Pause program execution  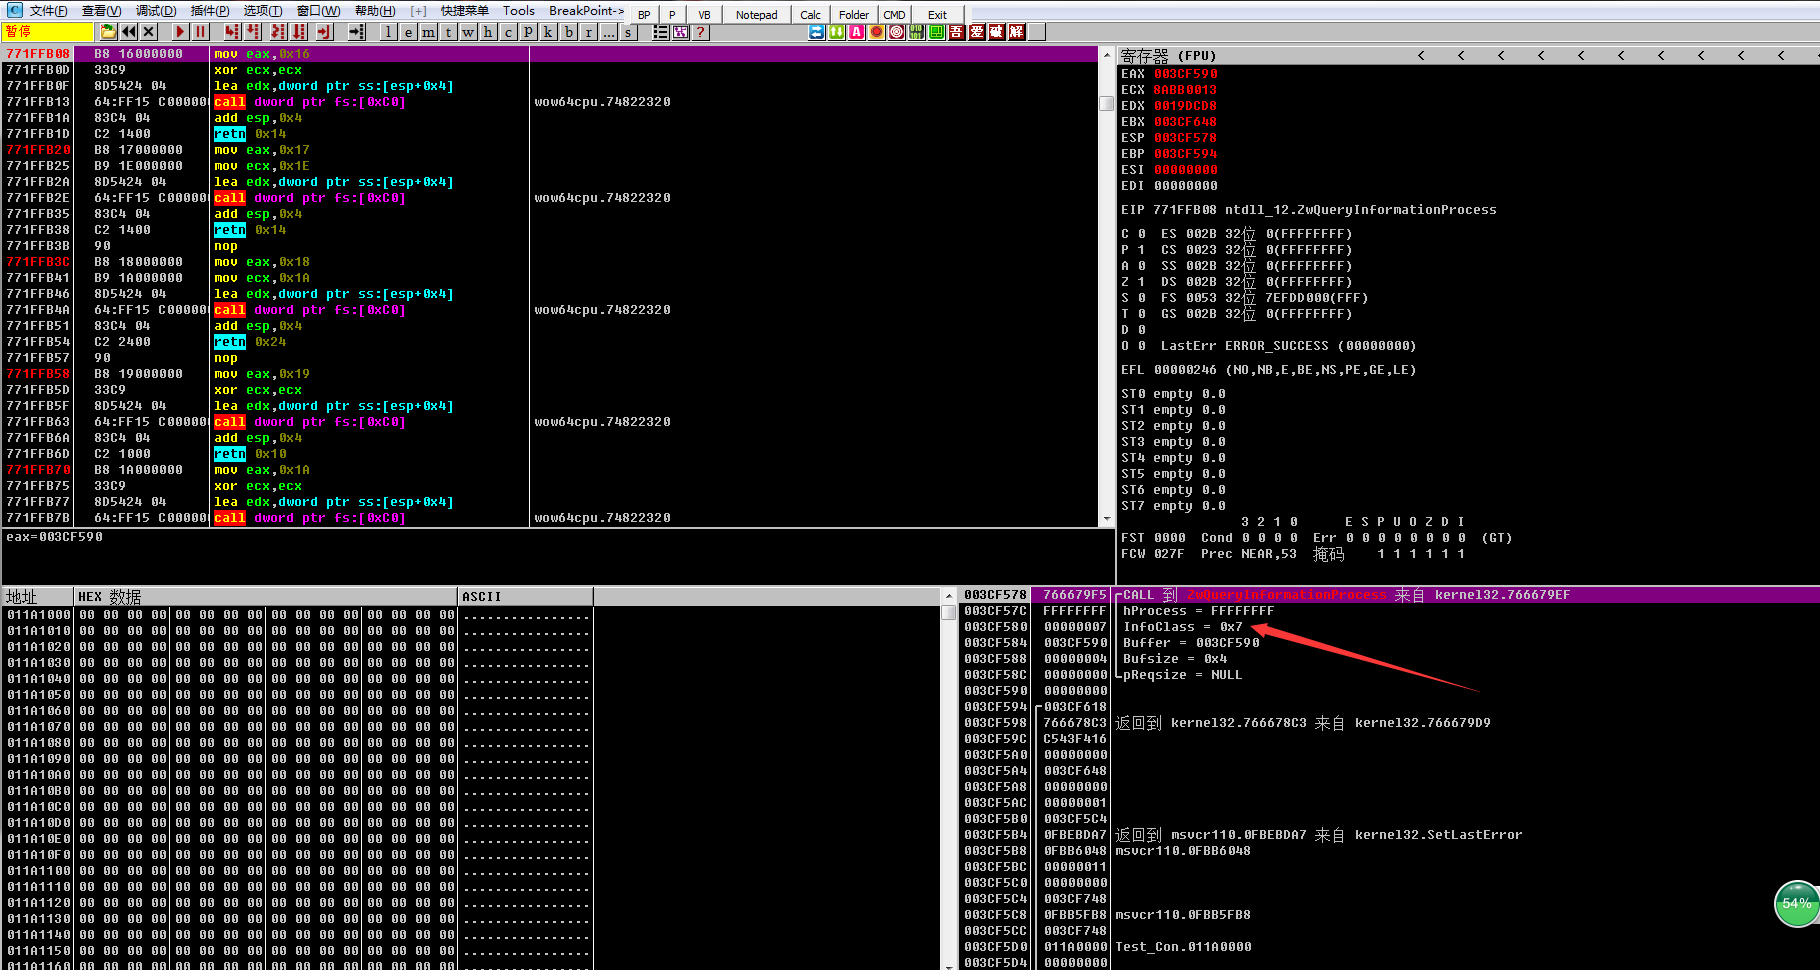(x=200, y=32)
